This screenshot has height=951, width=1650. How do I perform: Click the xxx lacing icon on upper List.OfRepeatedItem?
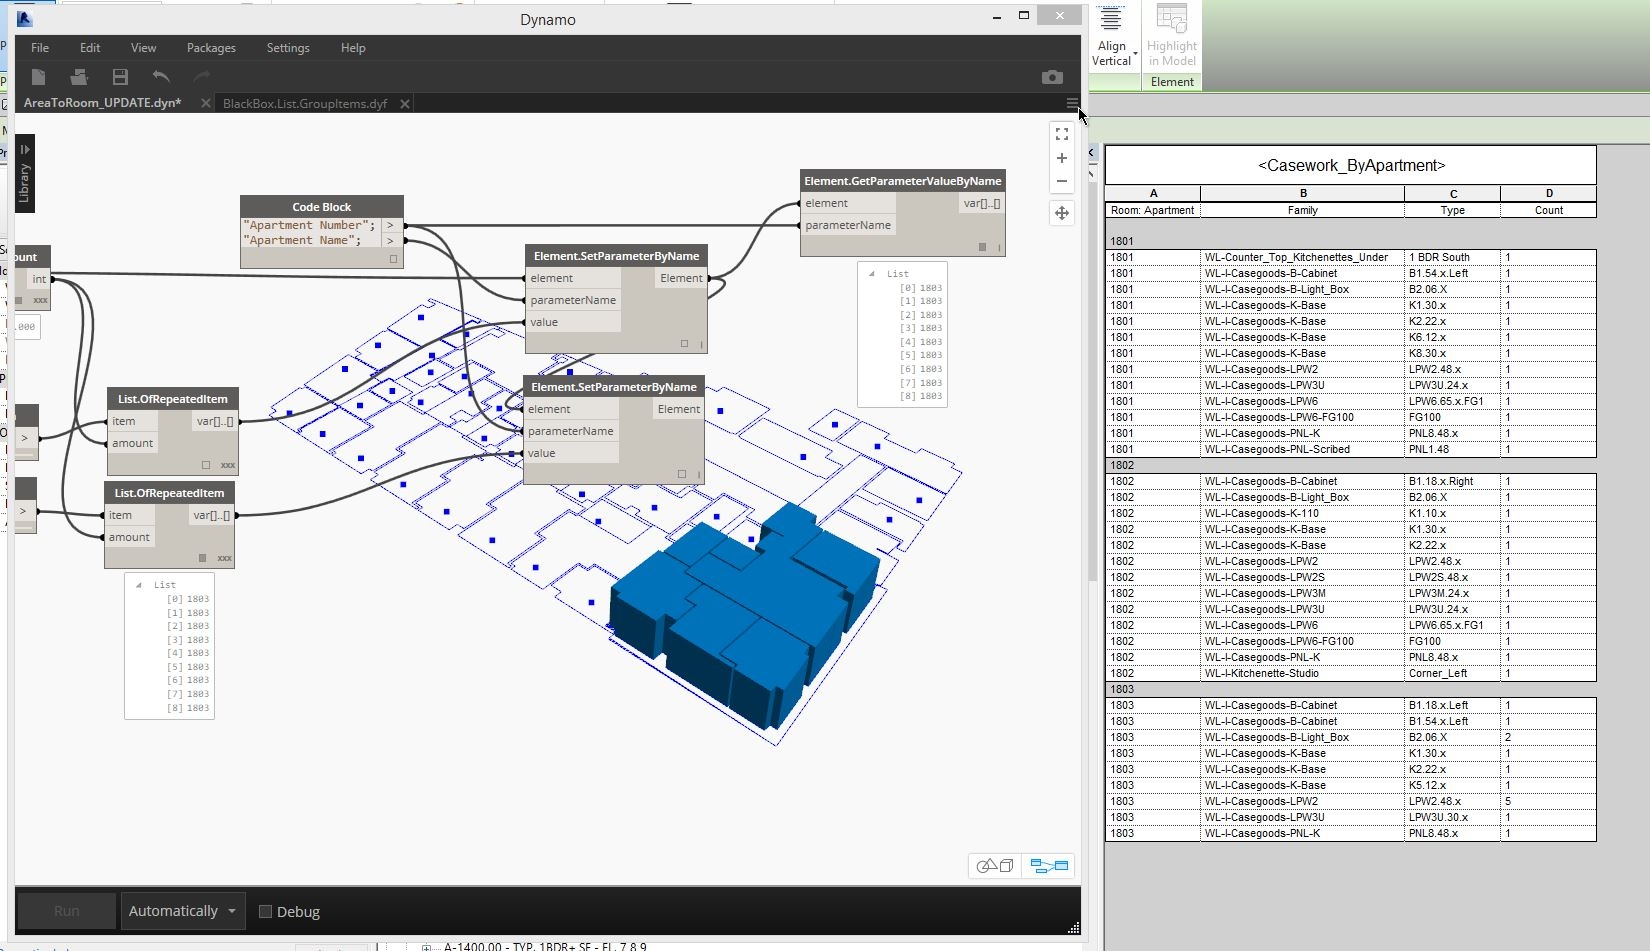[x=228, y=465]
